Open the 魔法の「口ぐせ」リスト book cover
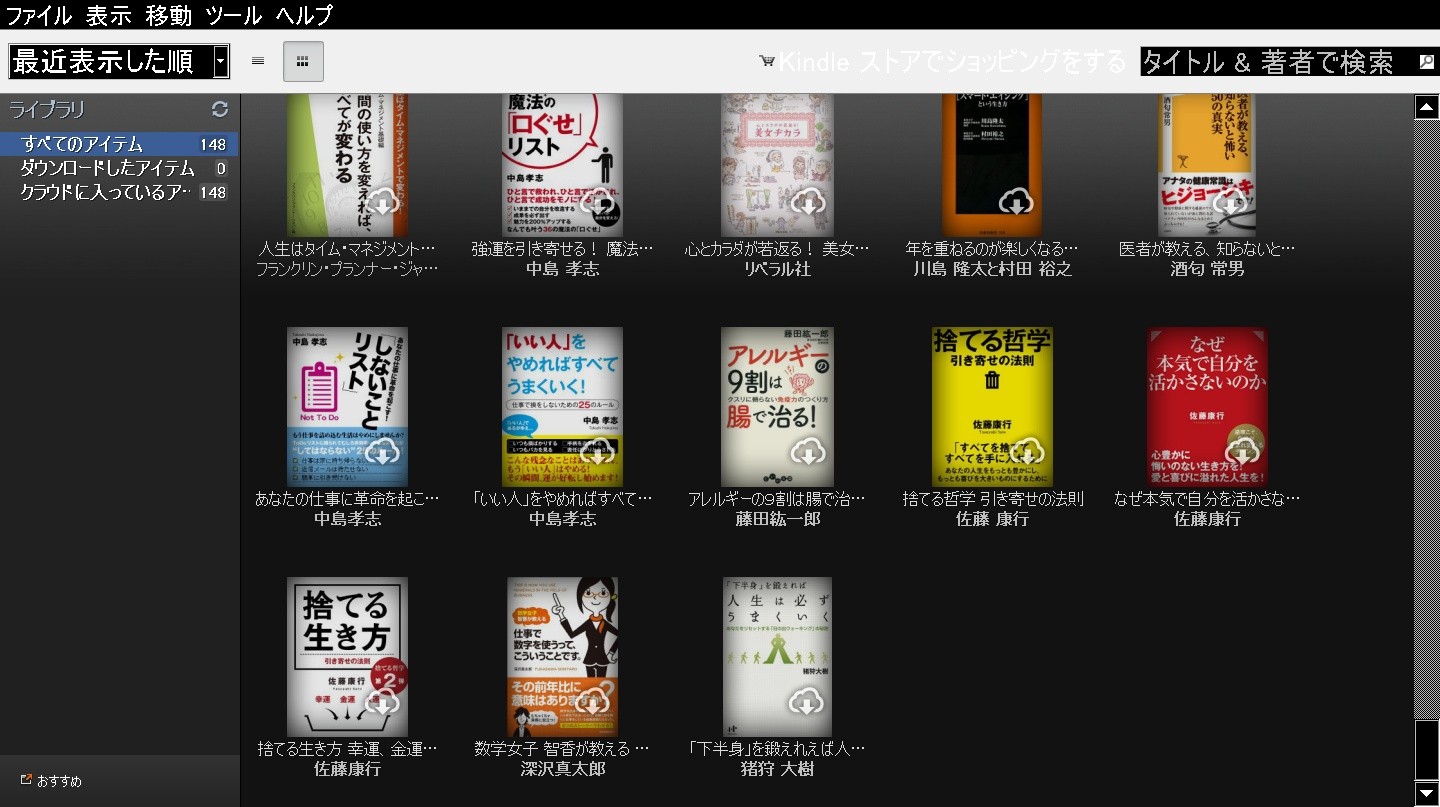The width and height of the screenshot is (1440, 807). click(562, 166)
